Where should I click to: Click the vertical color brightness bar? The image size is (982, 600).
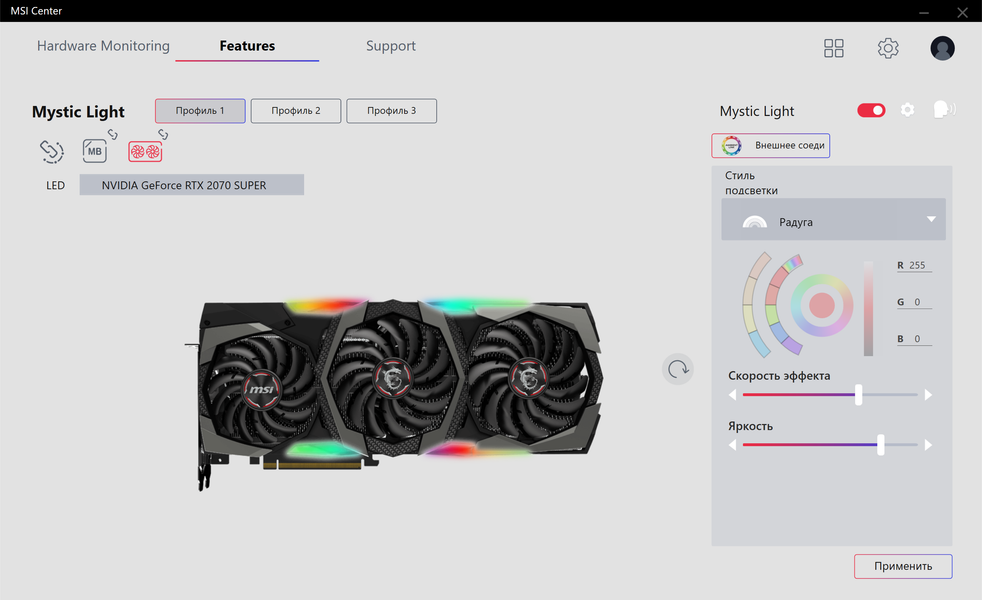tap(869, 308)
